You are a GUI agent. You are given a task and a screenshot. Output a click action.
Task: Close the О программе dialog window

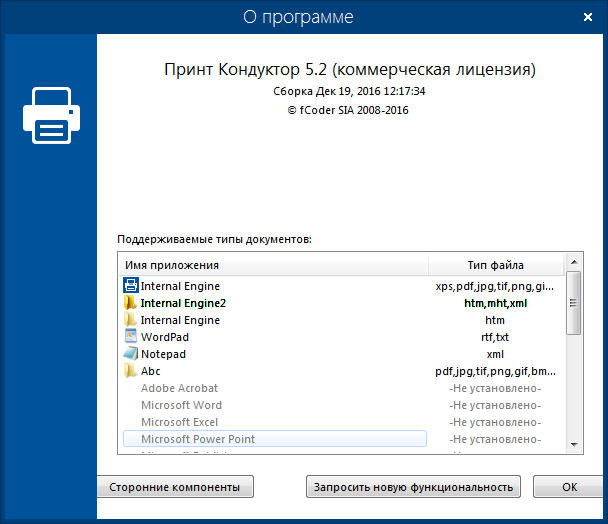tap(585, 17)
